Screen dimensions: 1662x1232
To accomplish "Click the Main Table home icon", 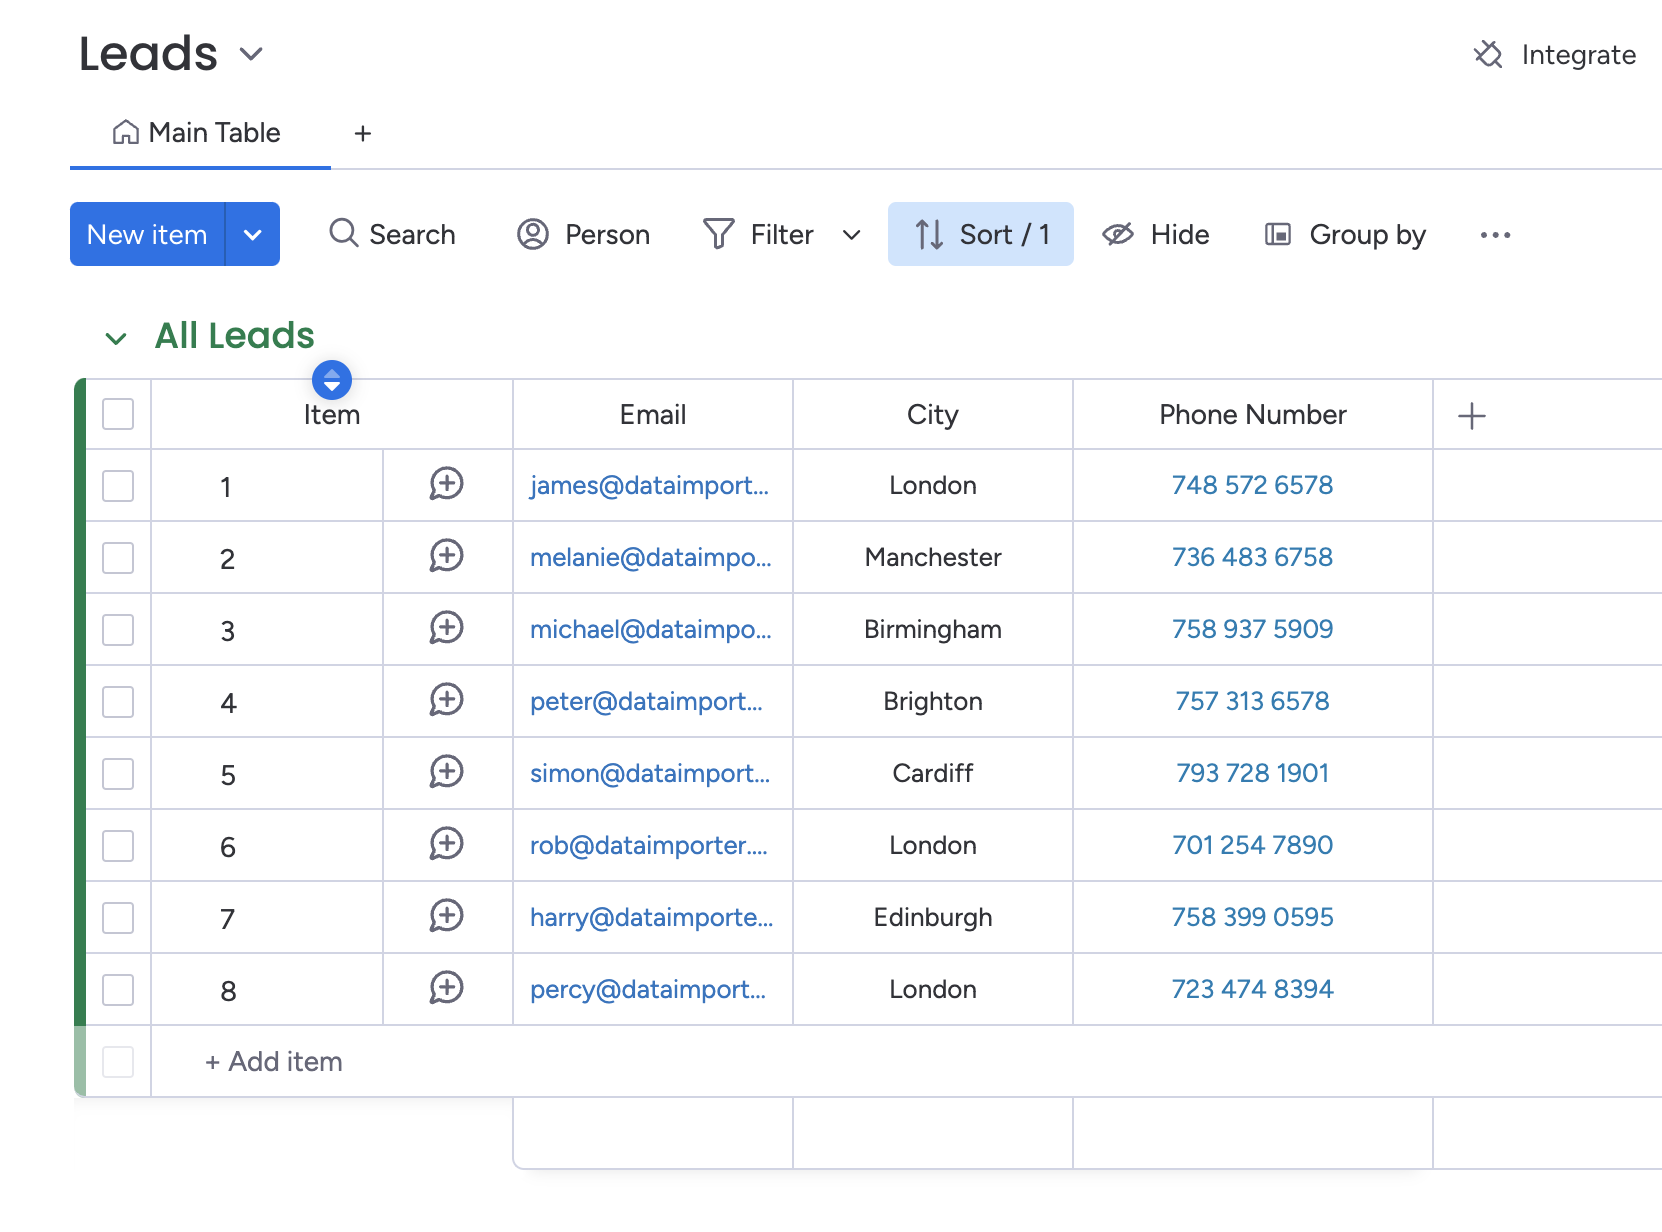I will 125,132.
